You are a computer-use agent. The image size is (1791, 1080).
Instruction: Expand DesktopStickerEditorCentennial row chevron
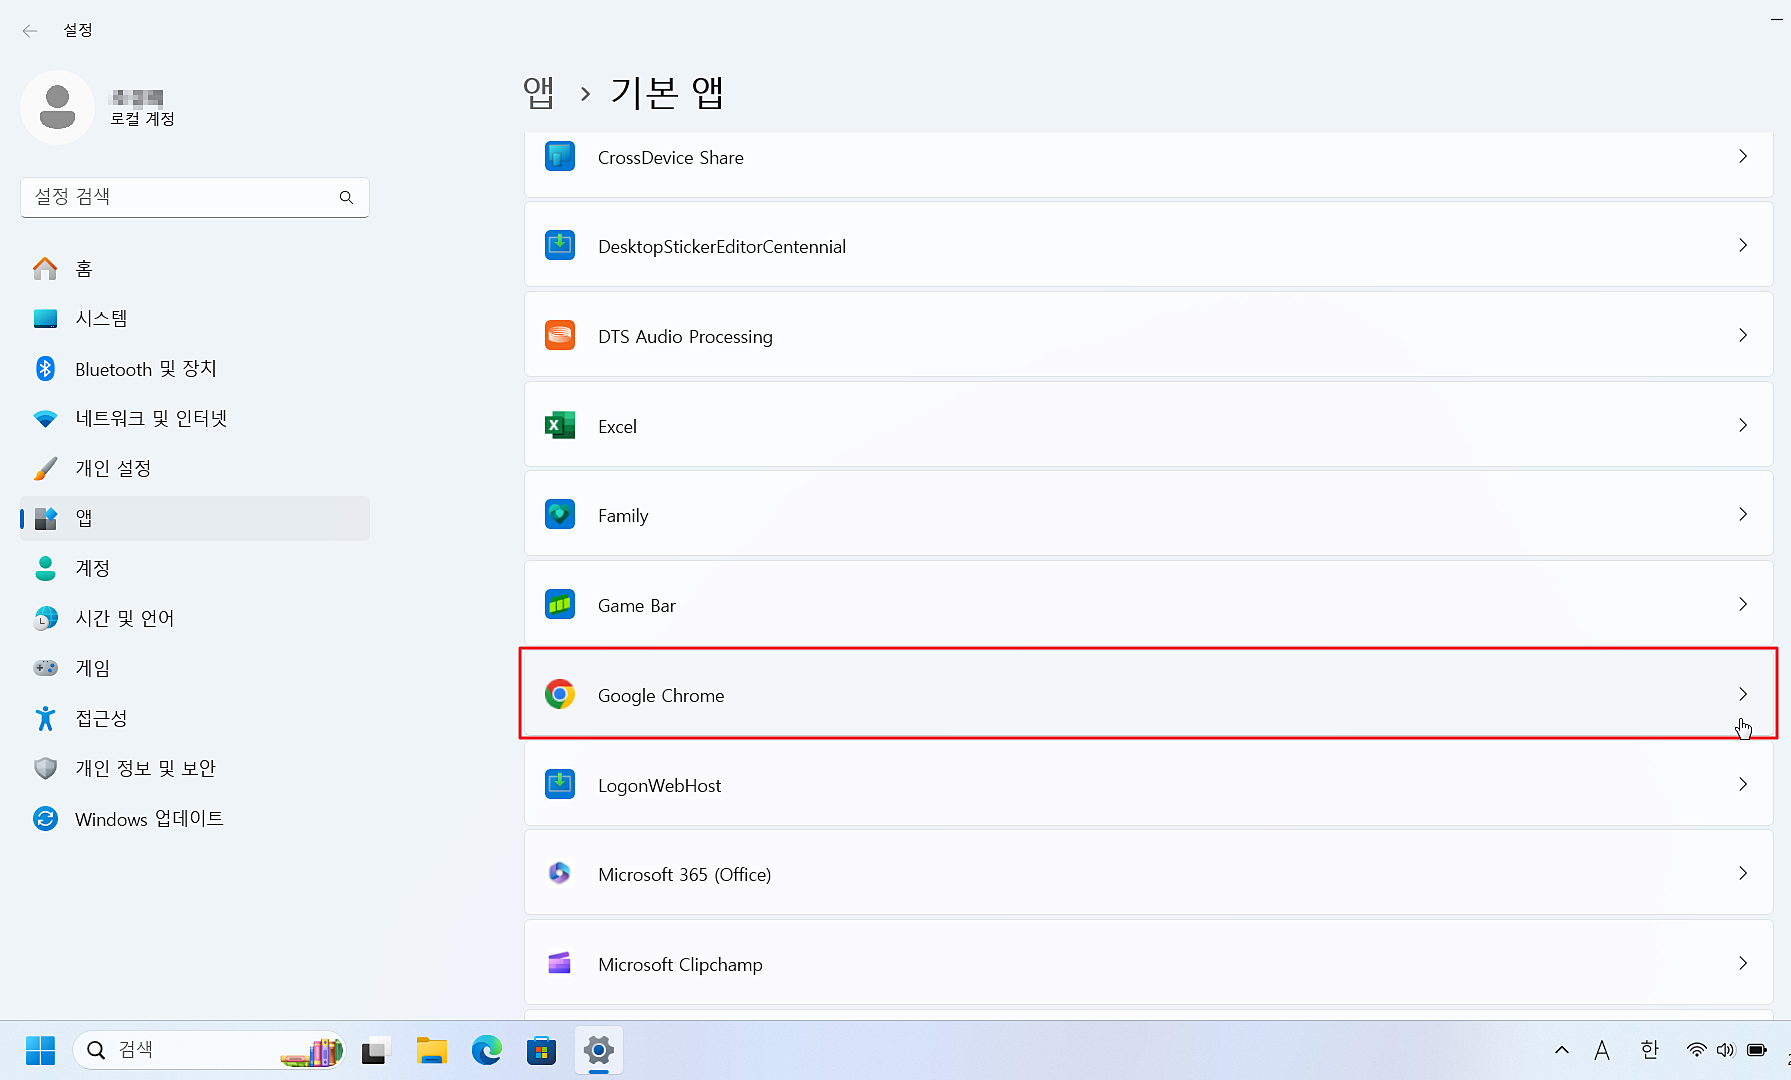[x=1743, y=246]
